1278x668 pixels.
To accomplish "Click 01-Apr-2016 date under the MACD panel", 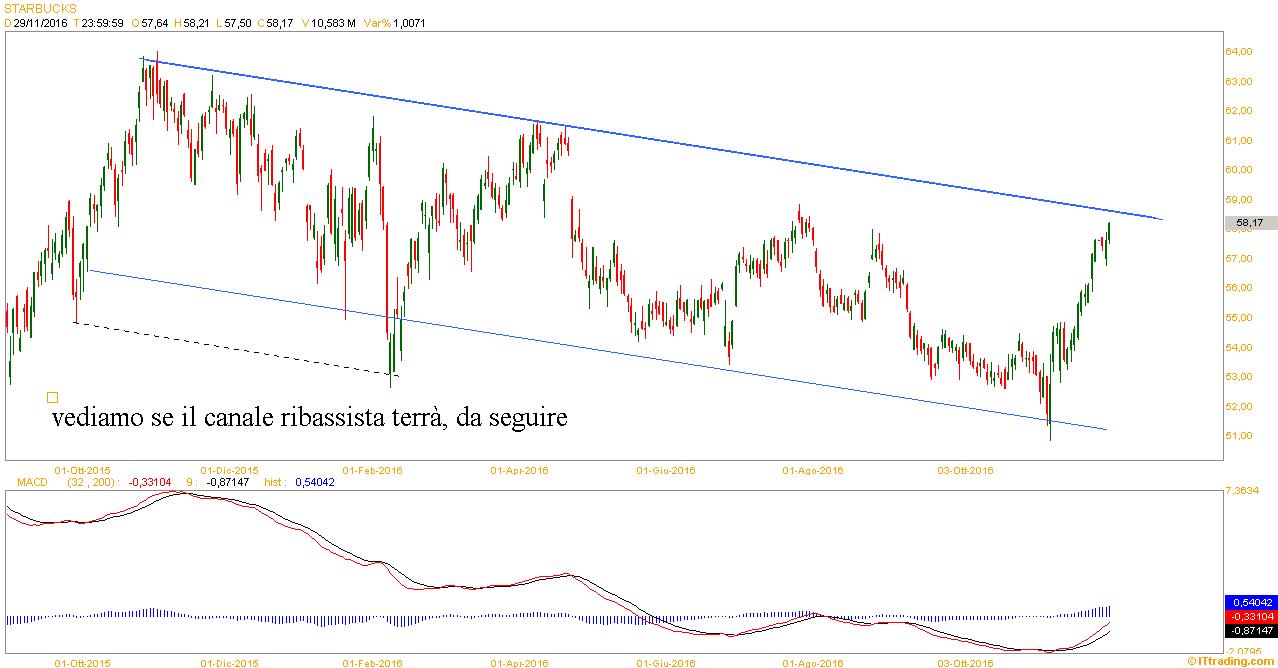I will (x=519, y=662).
